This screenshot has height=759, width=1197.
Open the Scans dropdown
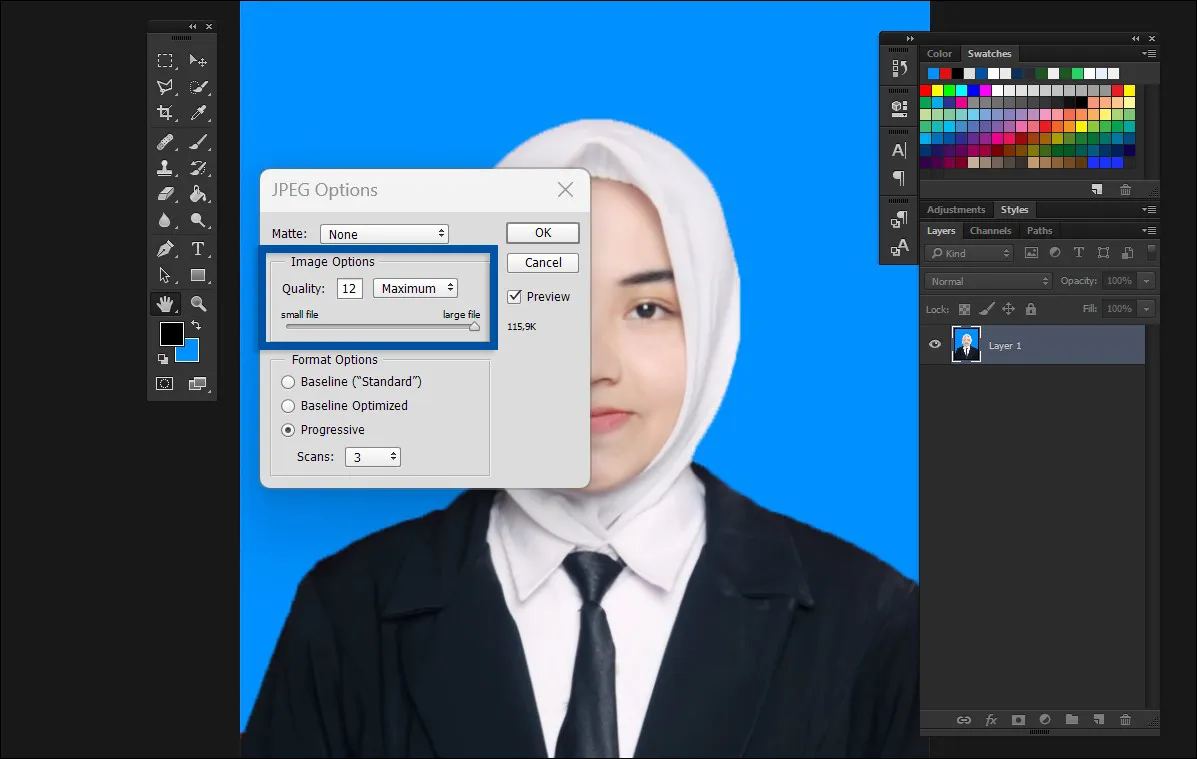[x=372, y=457]
